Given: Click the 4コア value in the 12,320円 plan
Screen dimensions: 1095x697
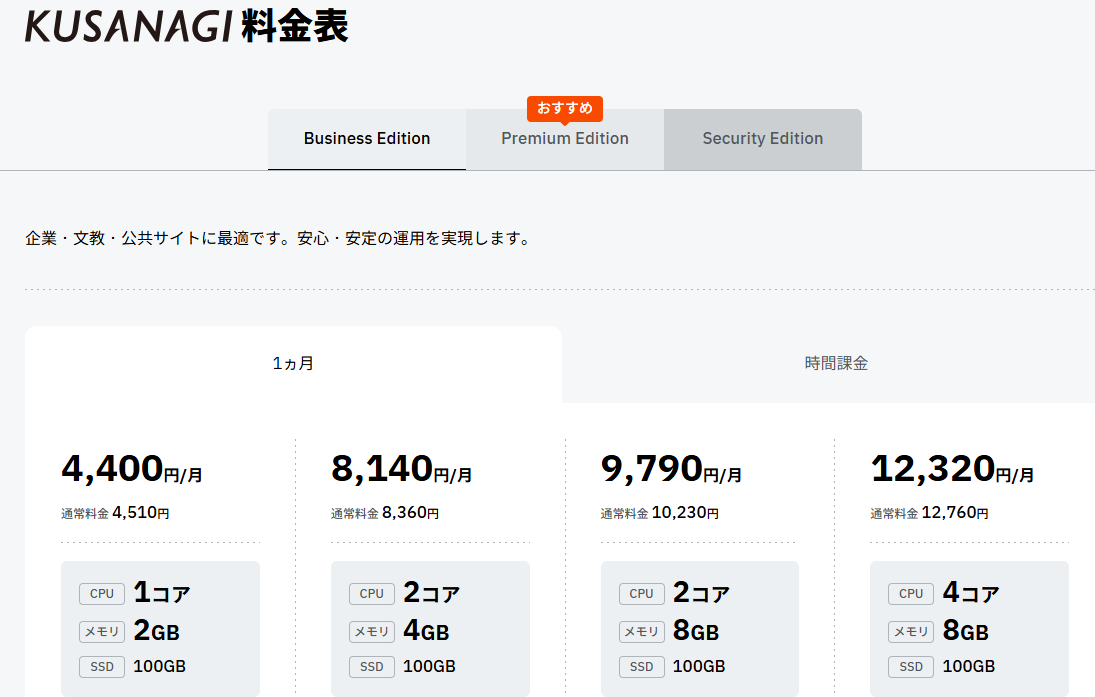Looking at the screenshot, I should point(971,593).
